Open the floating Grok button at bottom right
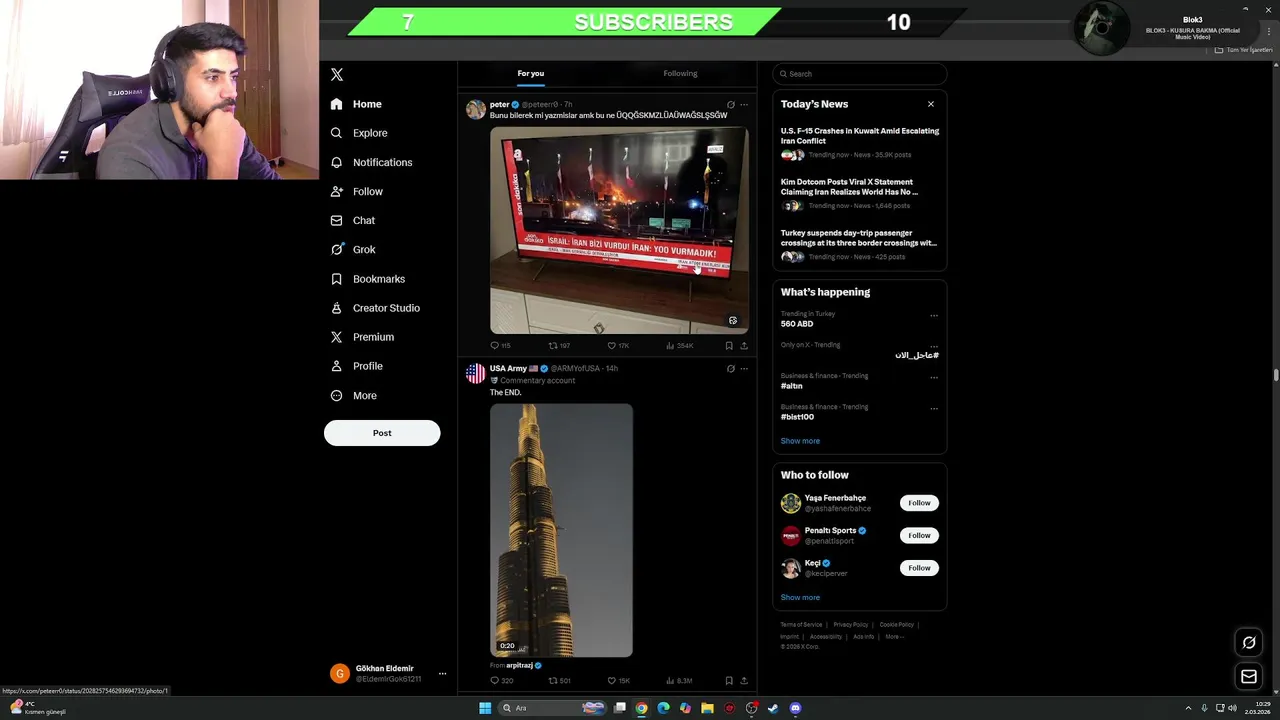 point(1249,642)
